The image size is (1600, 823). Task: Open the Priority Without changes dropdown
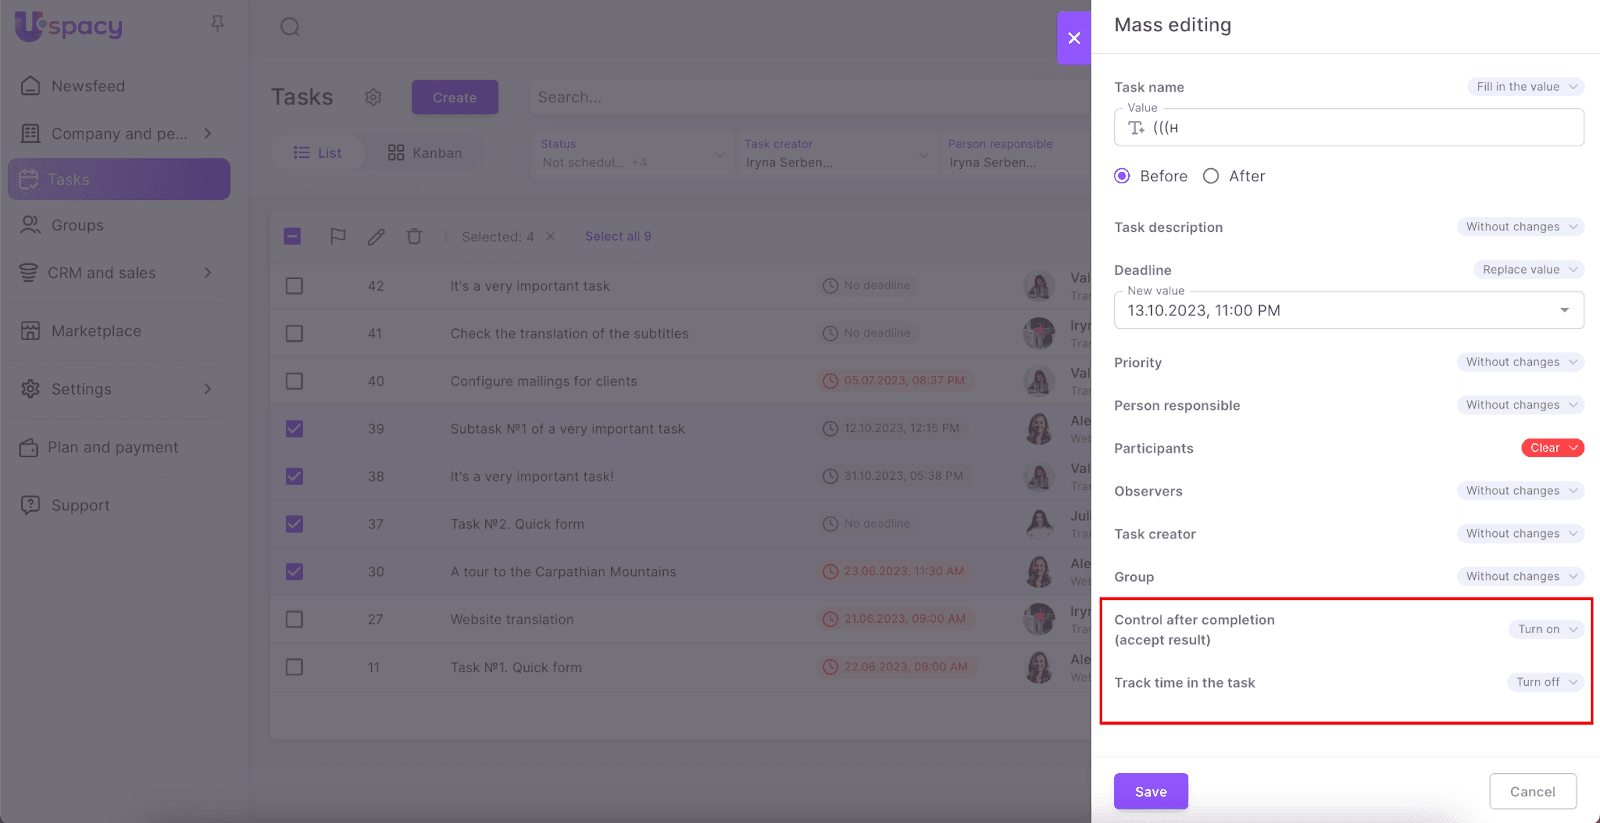click(x=1519, y=362)
